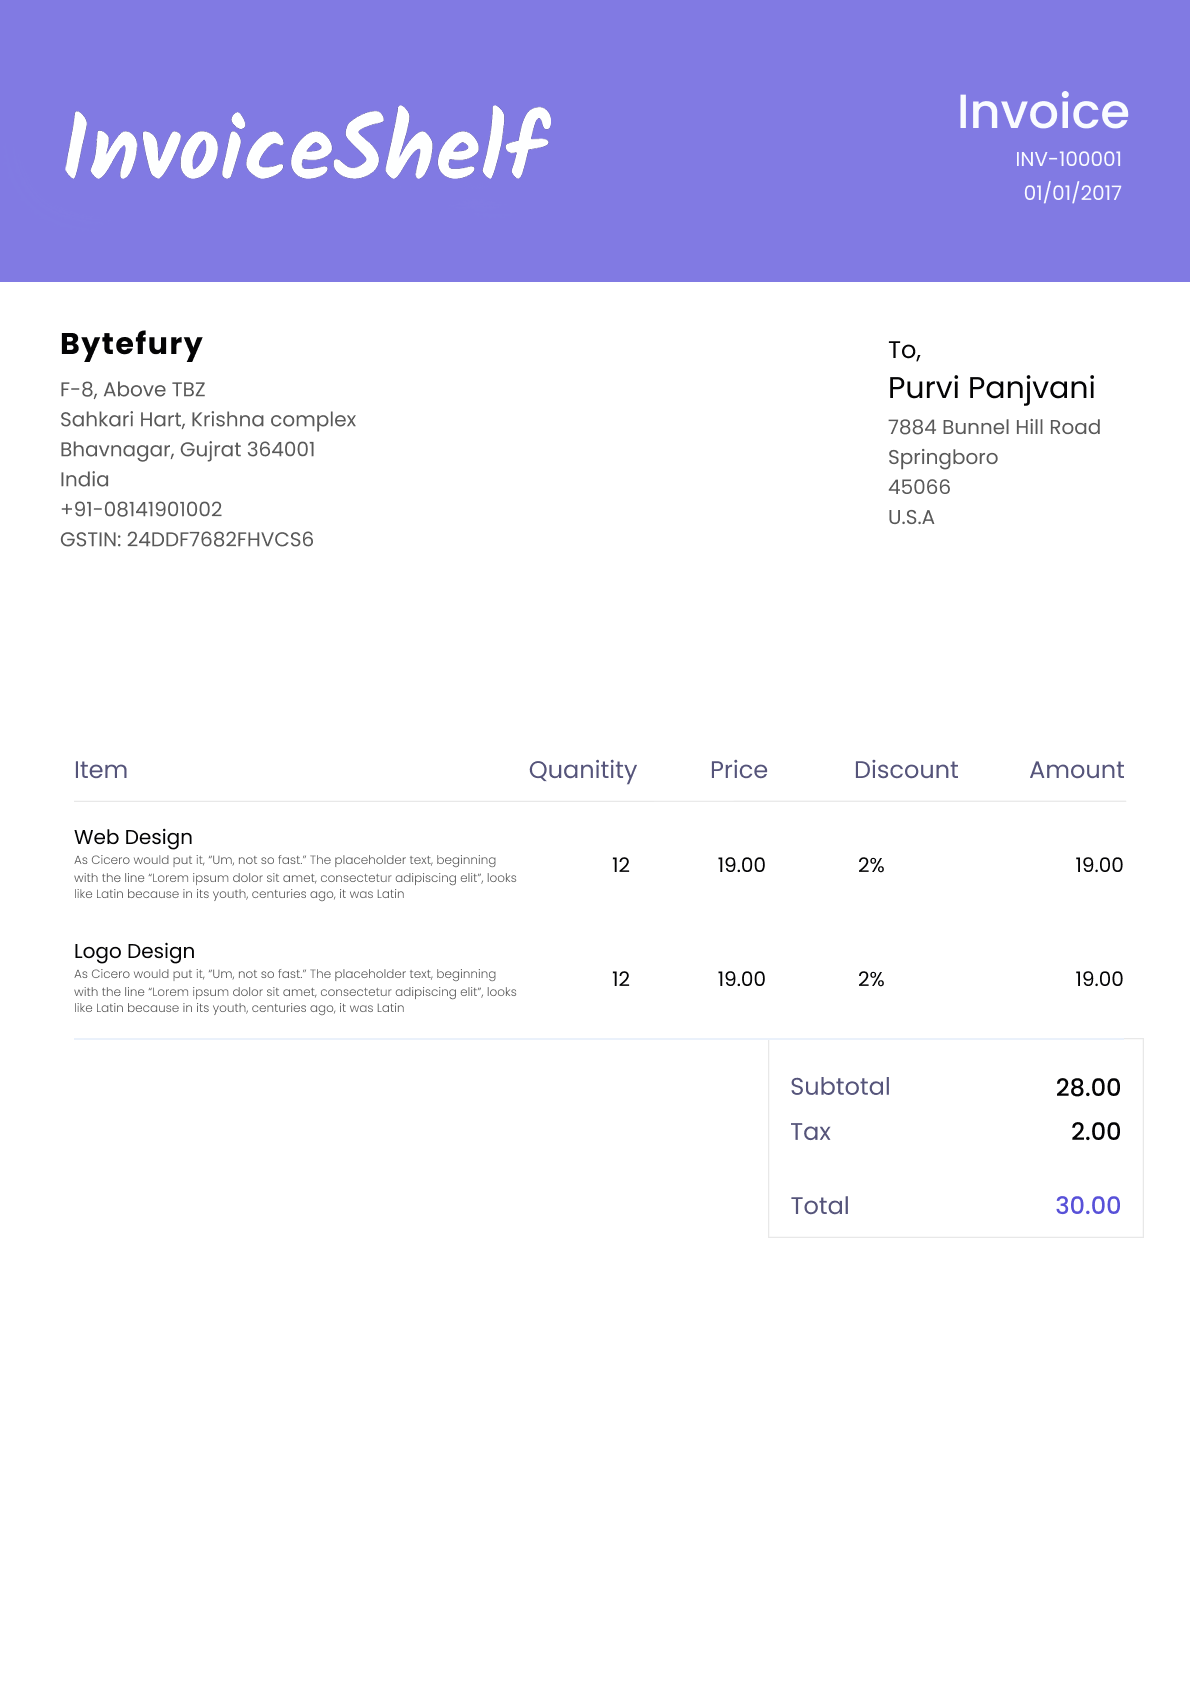
Task: Click the Bytefury company name
Action: click(x=131, y=344)
